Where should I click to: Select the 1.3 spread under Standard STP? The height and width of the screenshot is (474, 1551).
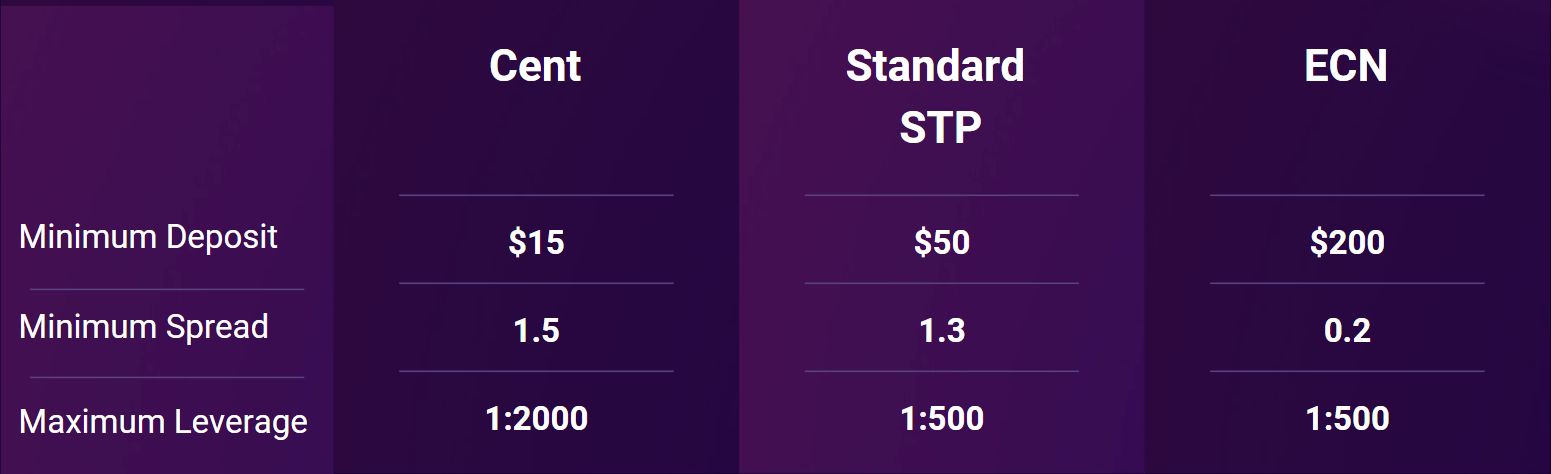point(941,331)
